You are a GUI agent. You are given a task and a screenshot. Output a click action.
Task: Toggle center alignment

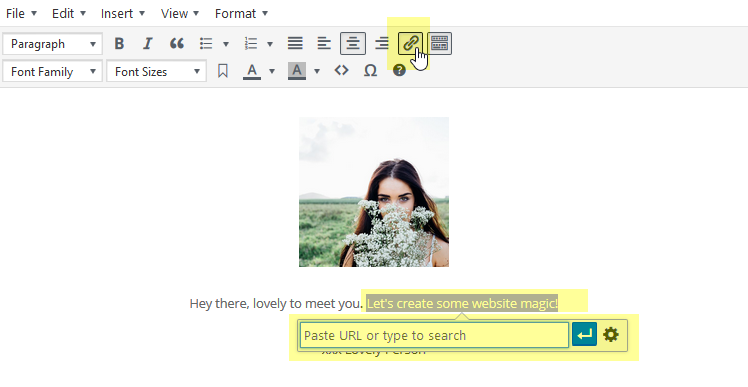(x=353, y=44)
